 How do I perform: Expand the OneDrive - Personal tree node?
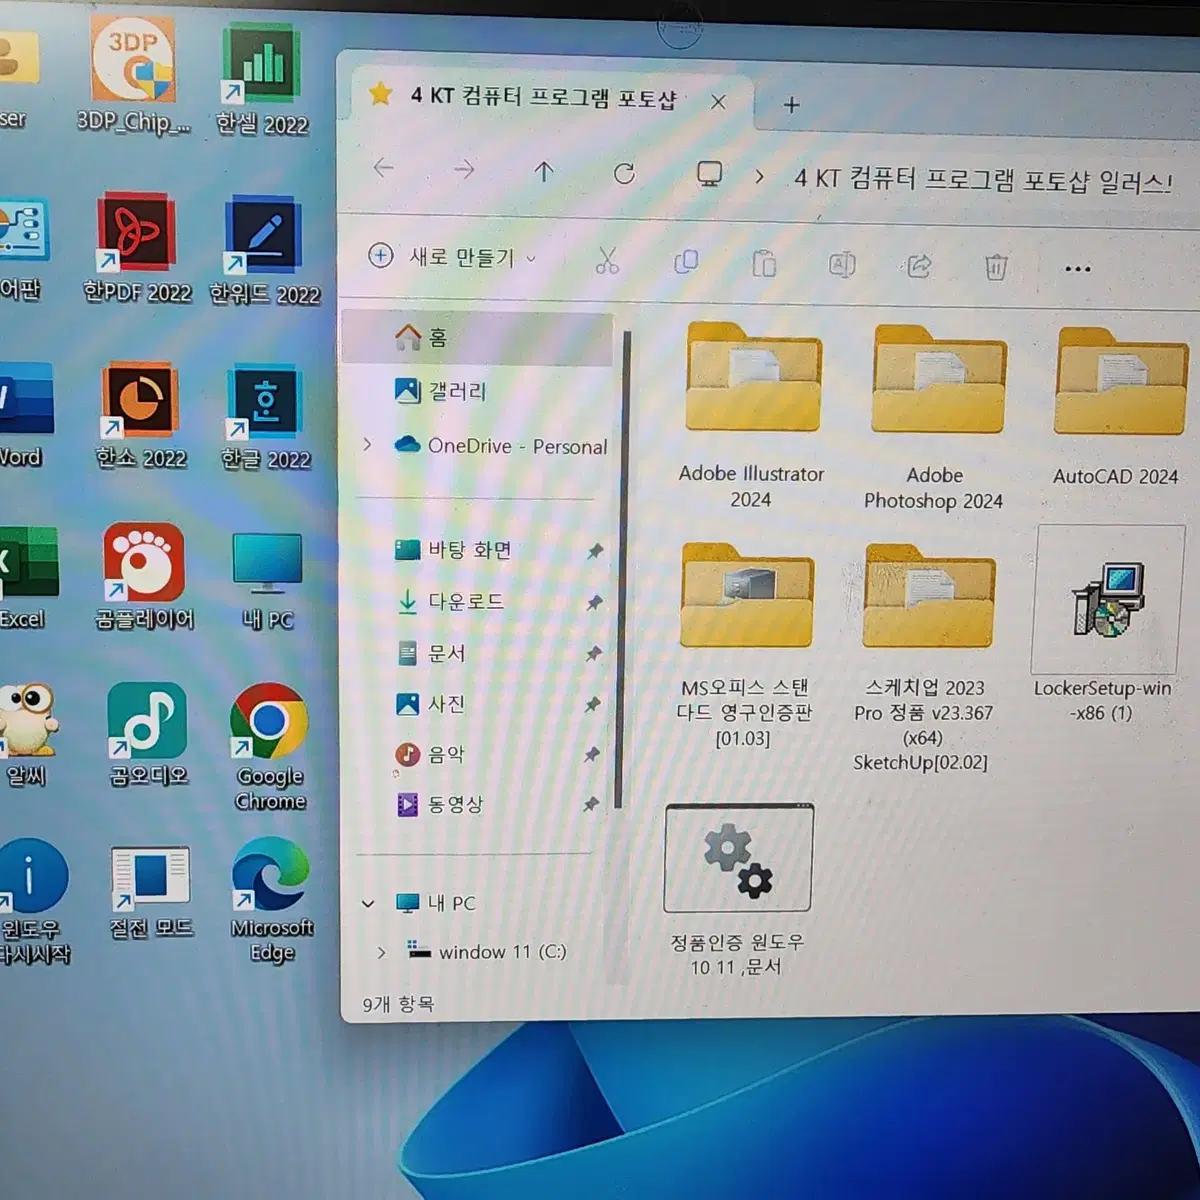click(x=368, y=444)
